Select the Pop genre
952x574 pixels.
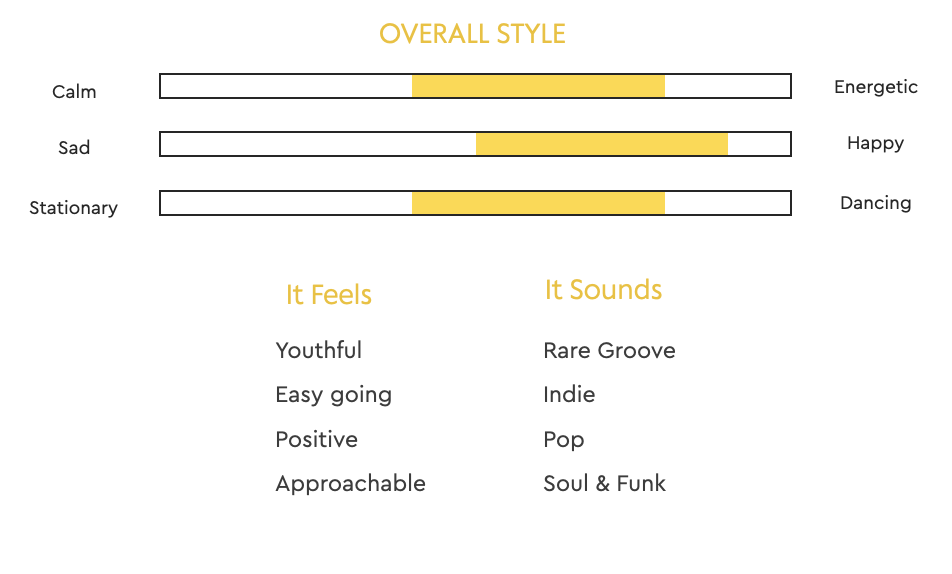[x=563, y=440]
